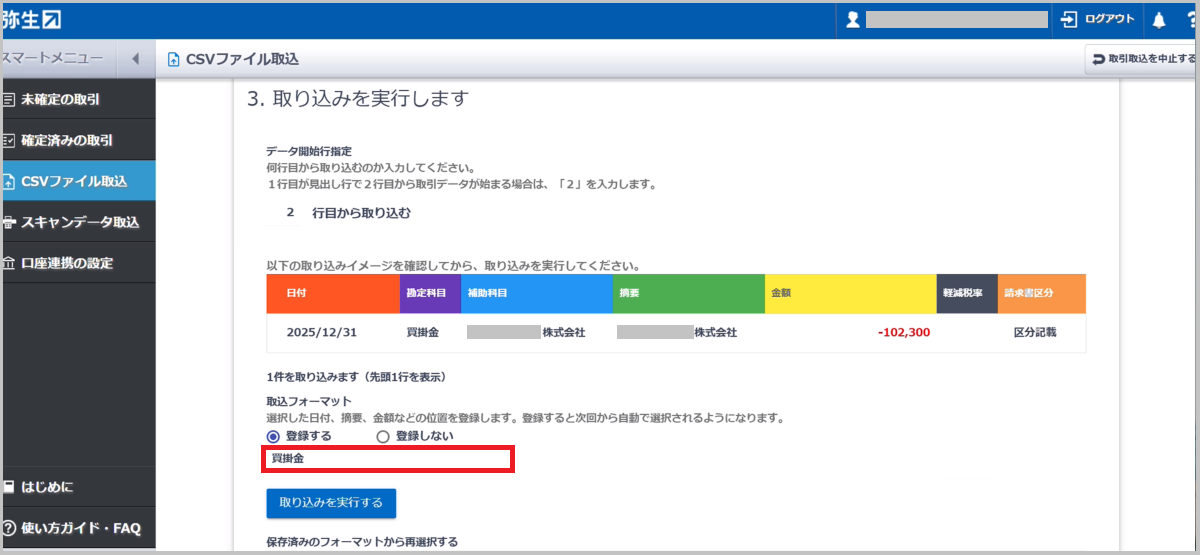
Task: Open 使い方ガイド・FAQ link
Action: point(78,527)
